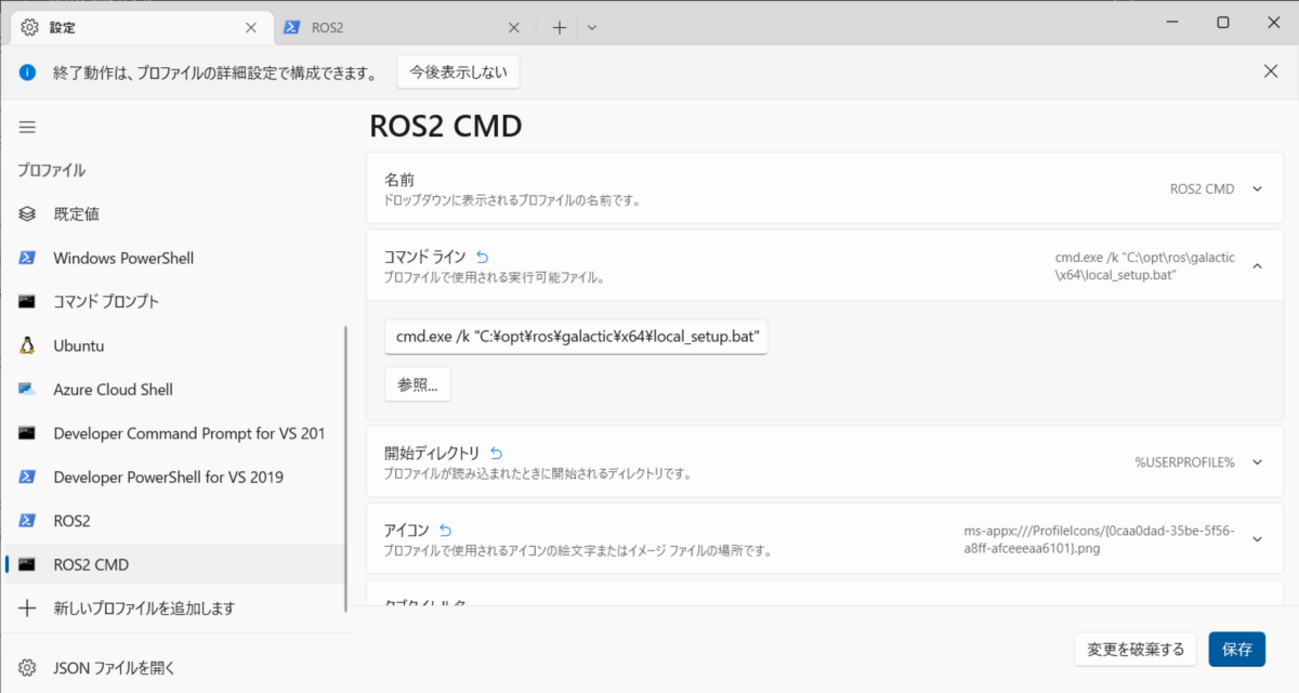Expand the starting directory setting
Screen dimensions: 1299x693
click(x=1257, y=462)
